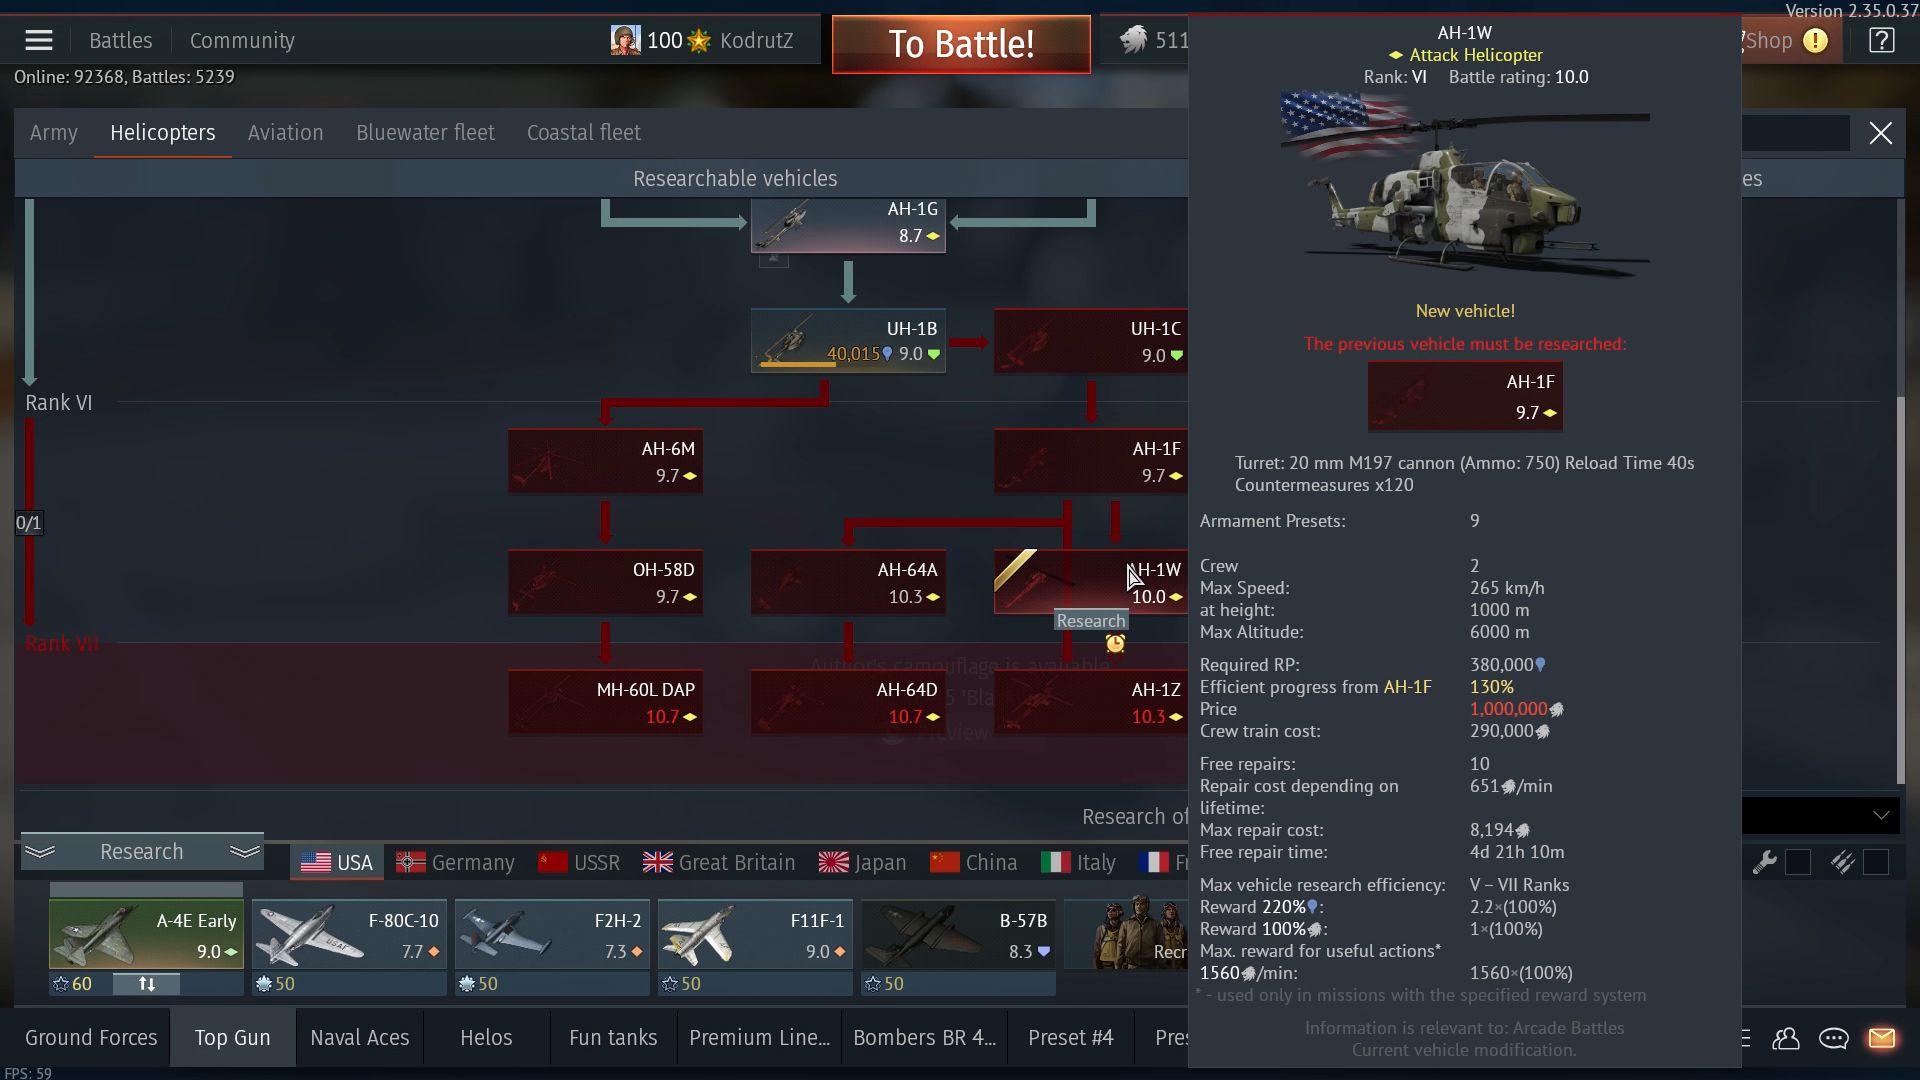Viewport: 1920px width, 1080px height.
Task: Click the yellow exclamation Shop alert icon
Action: pos(1815,41)
